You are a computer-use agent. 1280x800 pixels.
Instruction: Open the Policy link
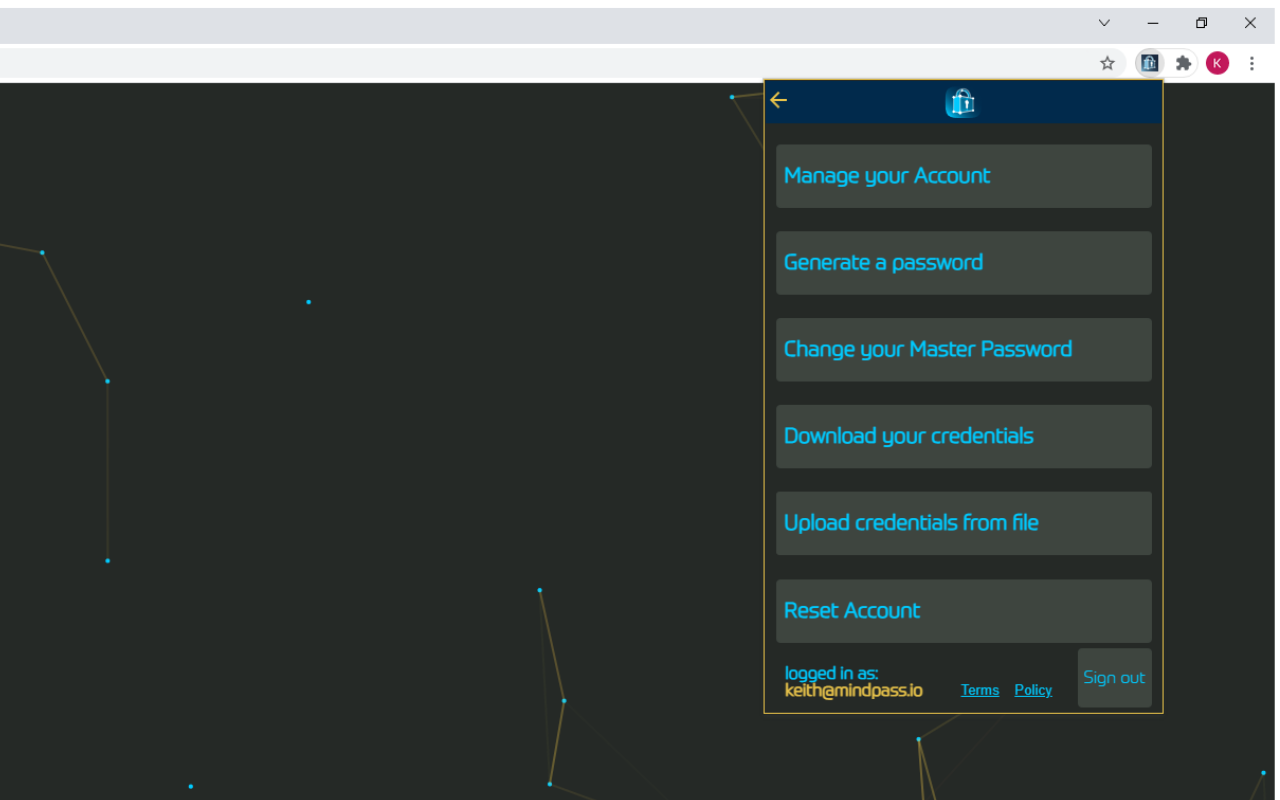point(1033,690)
